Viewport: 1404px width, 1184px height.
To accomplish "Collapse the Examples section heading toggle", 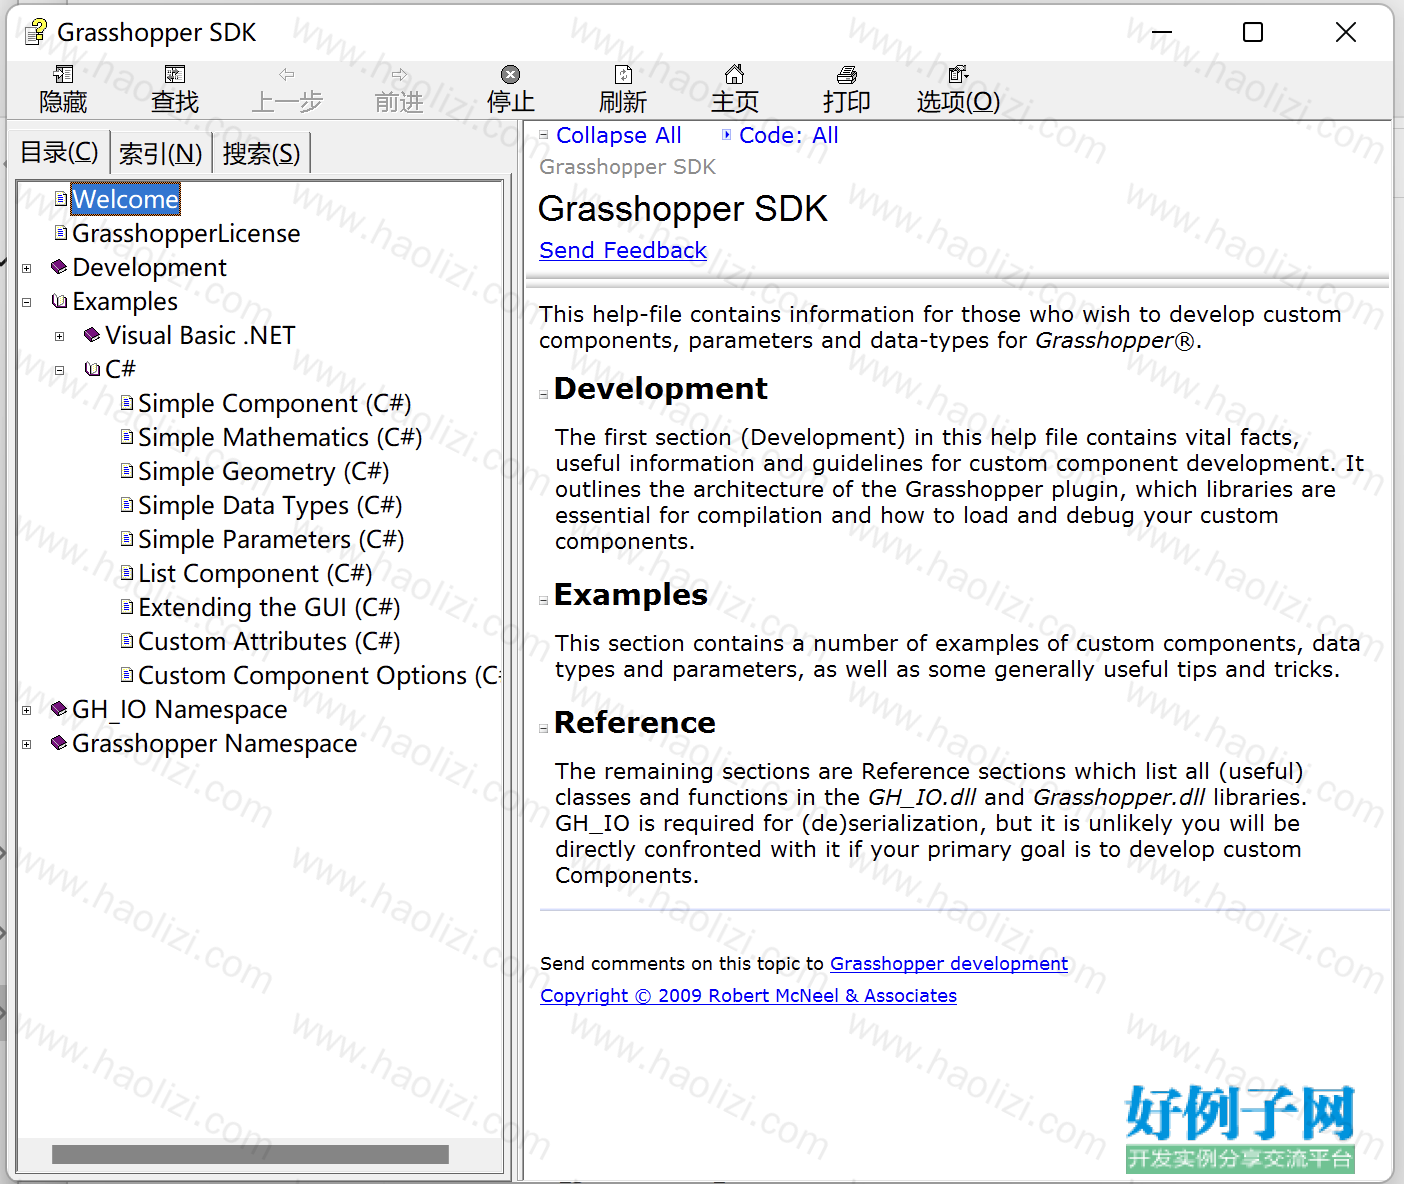I will [x=544, y=600].
